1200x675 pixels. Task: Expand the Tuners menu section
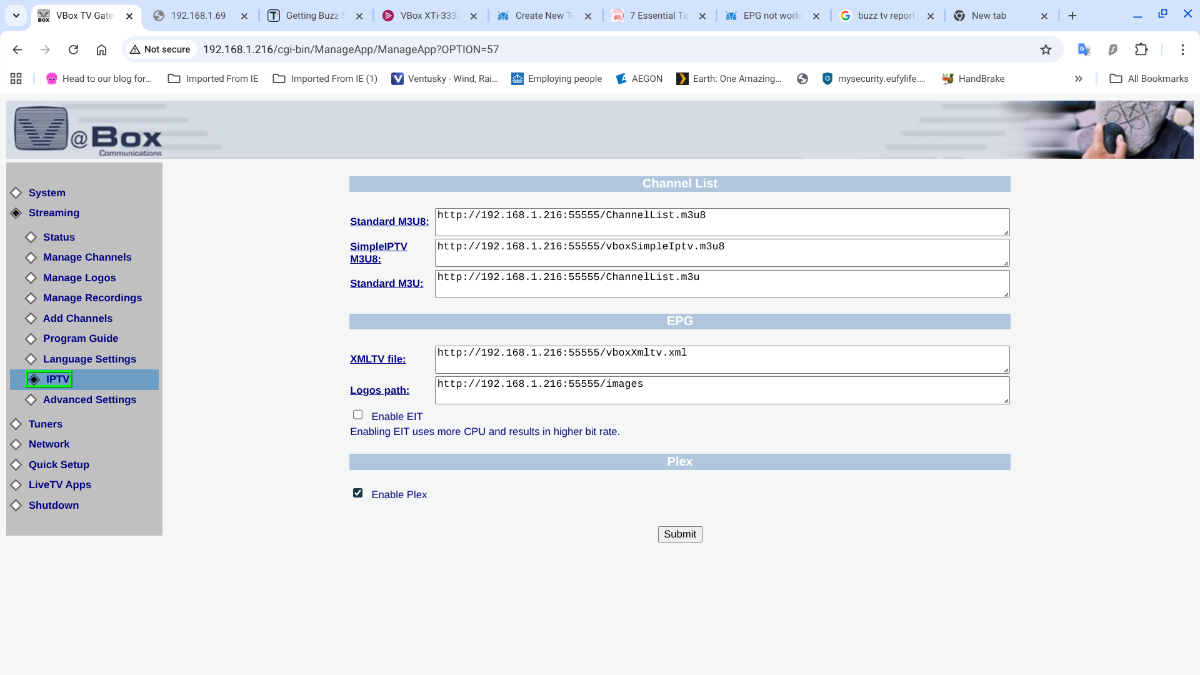45,424
